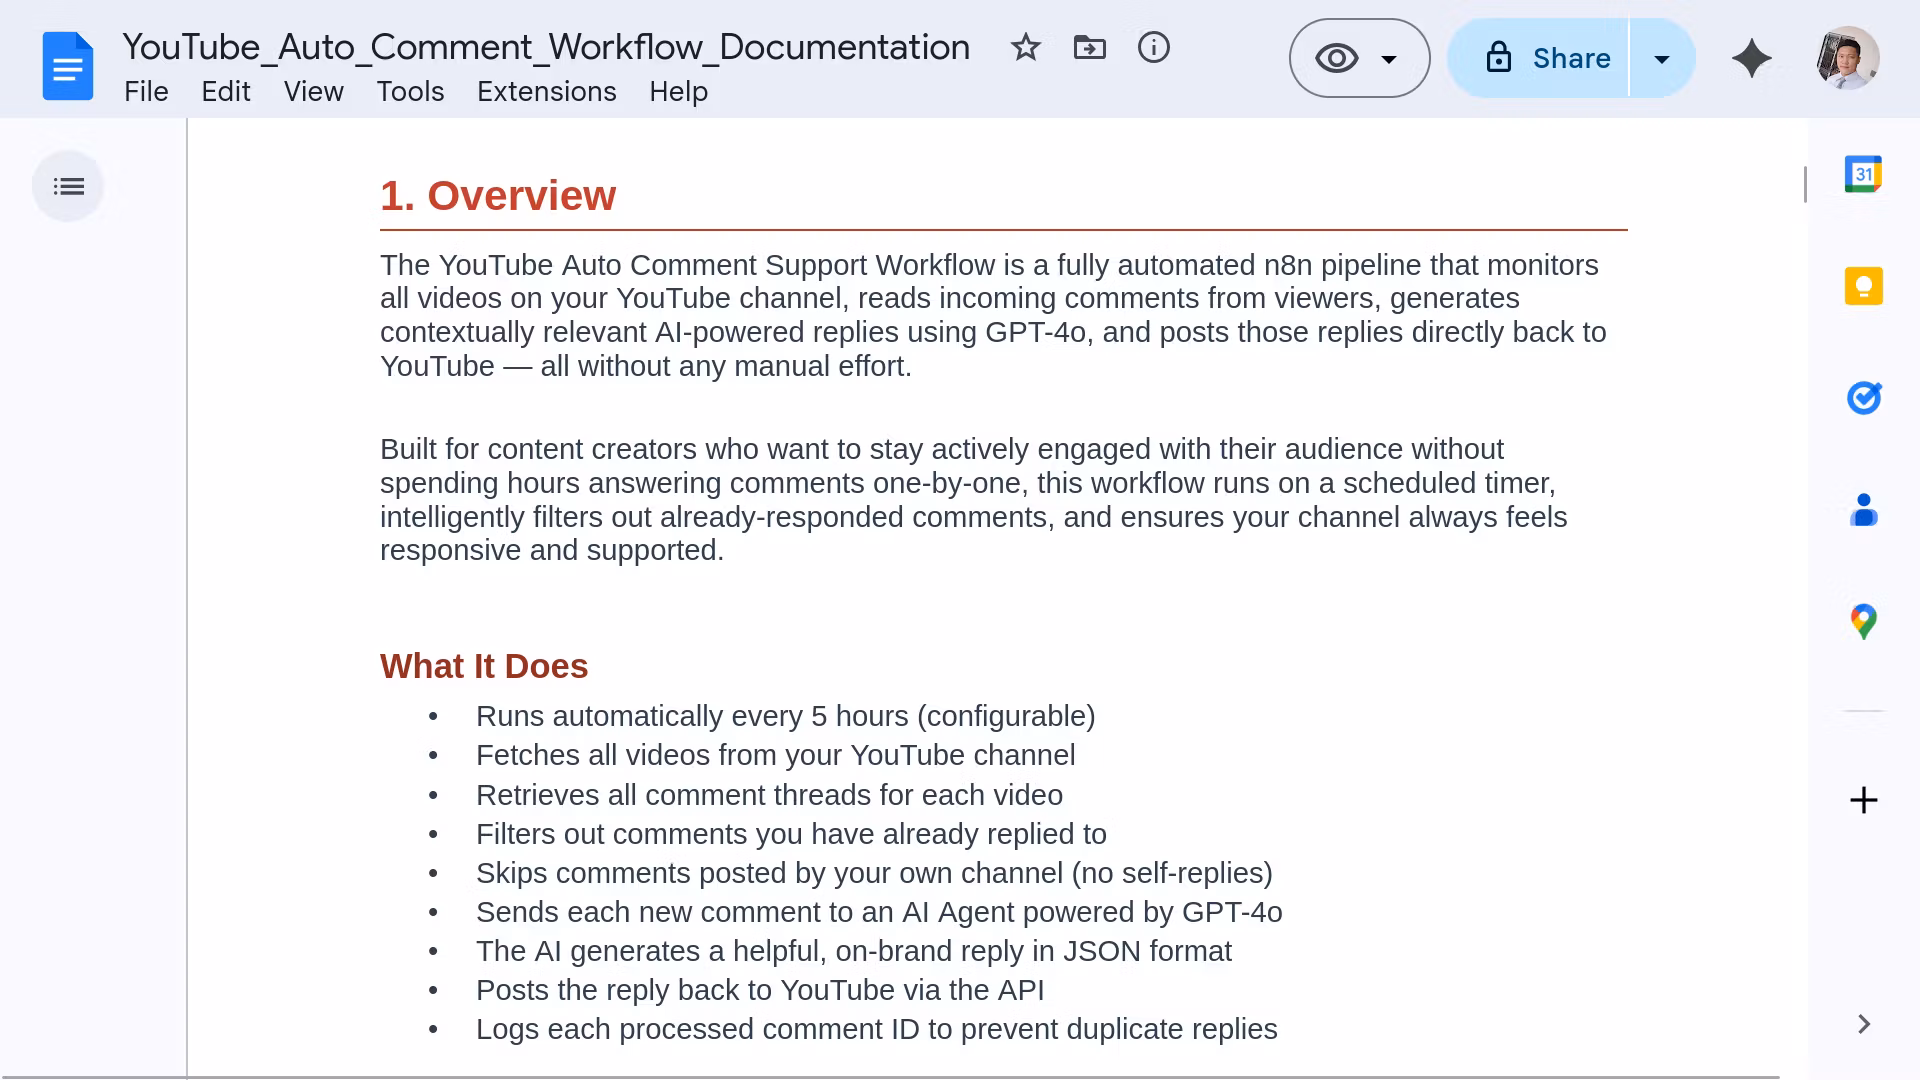Open the Google account profile picture
The height and width of the screenshot is (1080, 1920).
1846,58
